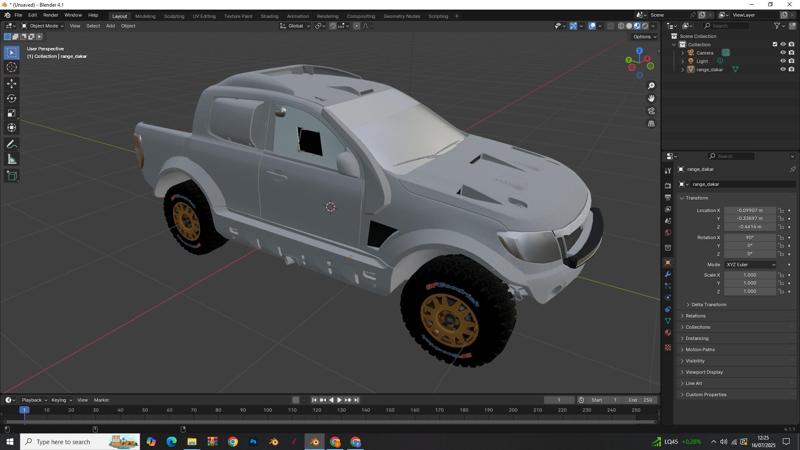Screen dimensions: 800x450
Task: Disable range_dakar in renders
Action: point(791,69)
